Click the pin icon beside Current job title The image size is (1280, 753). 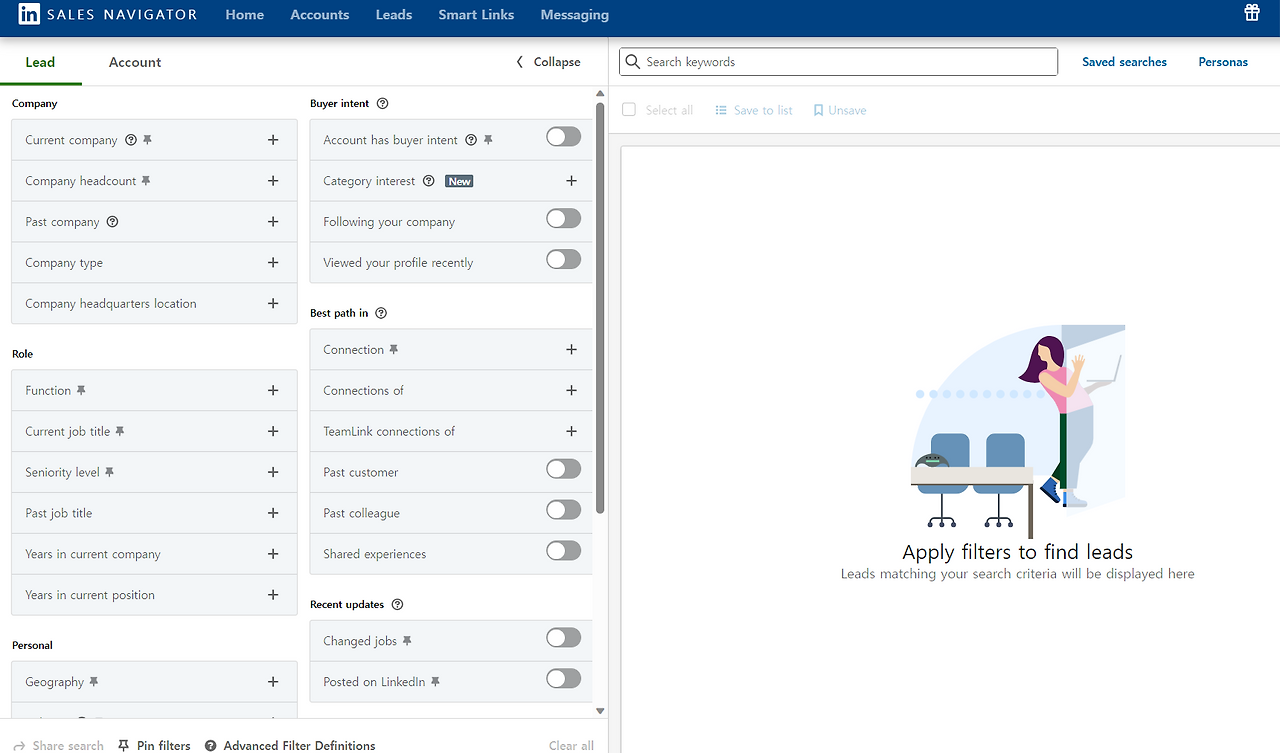(120, 431)
